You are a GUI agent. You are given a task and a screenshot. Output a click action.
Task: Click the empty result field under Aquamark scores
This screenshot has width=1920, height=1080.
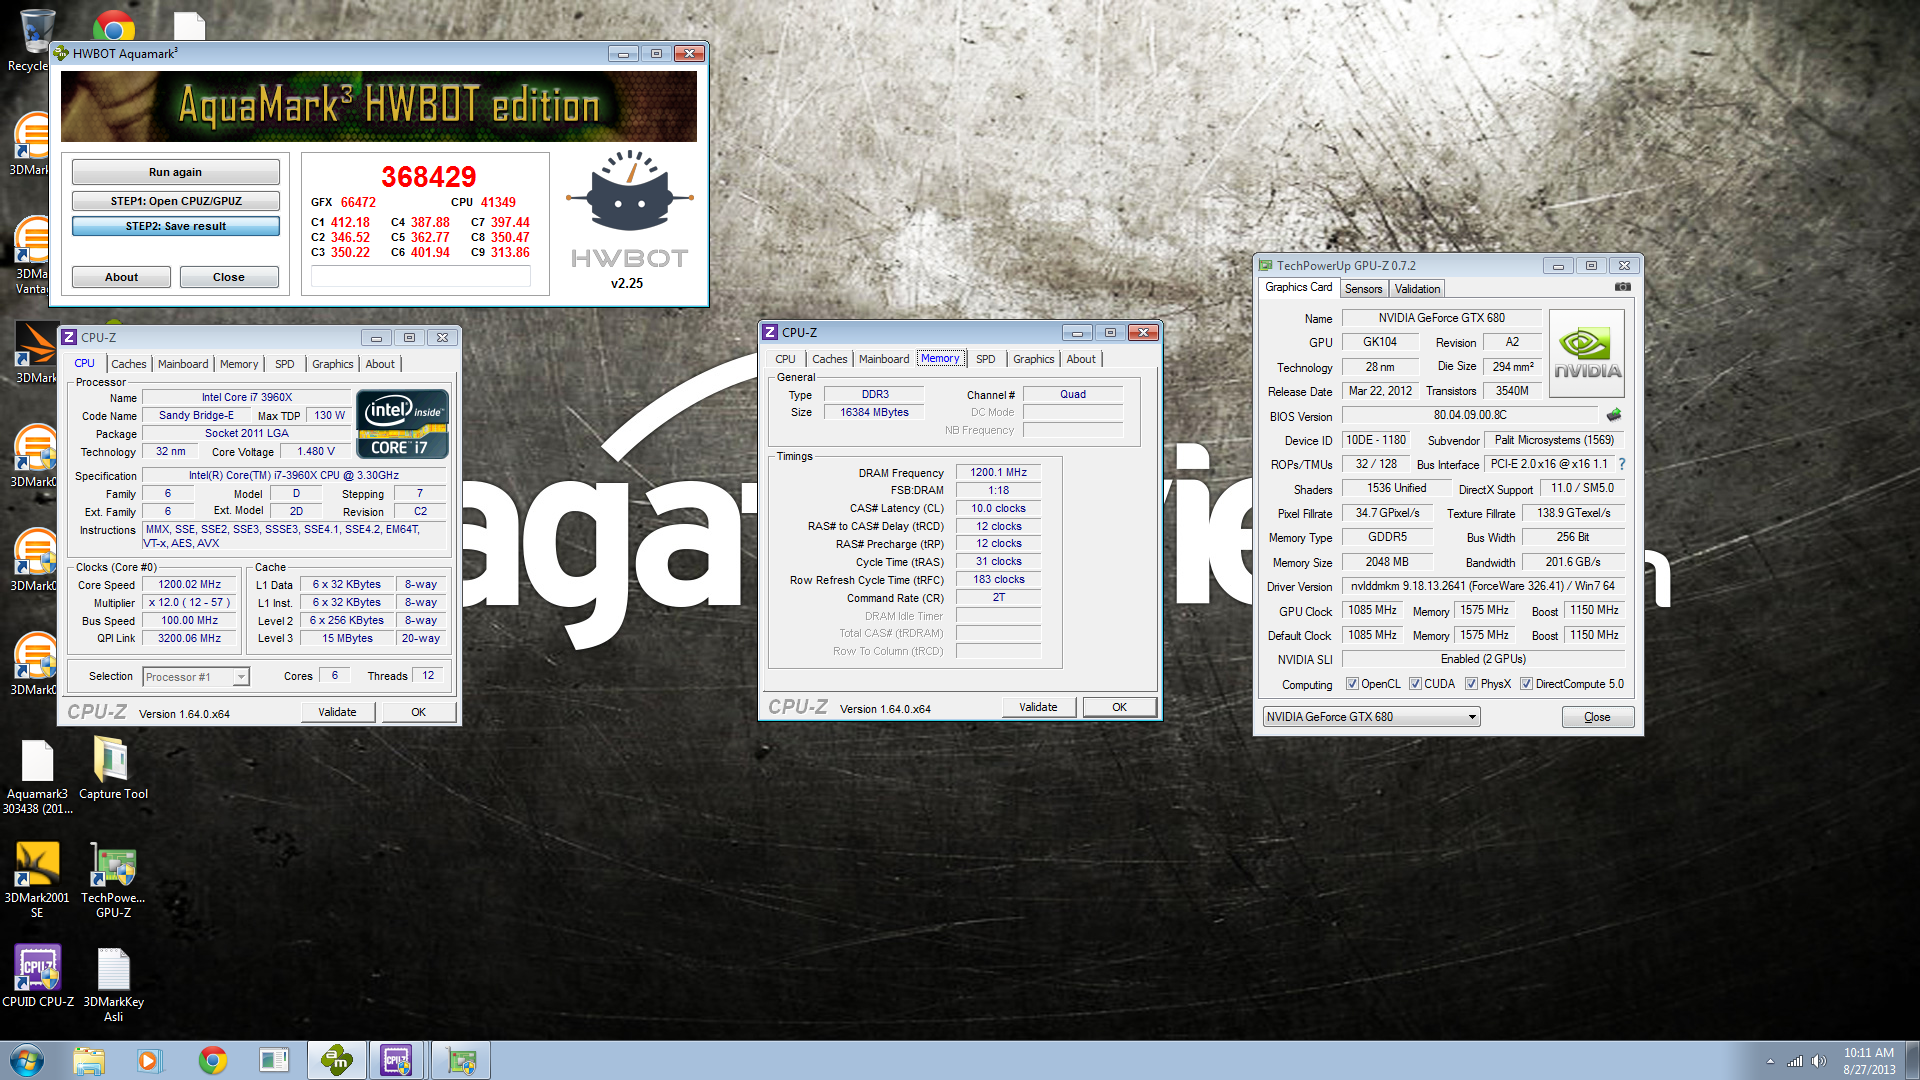click(x=421, y=277)
